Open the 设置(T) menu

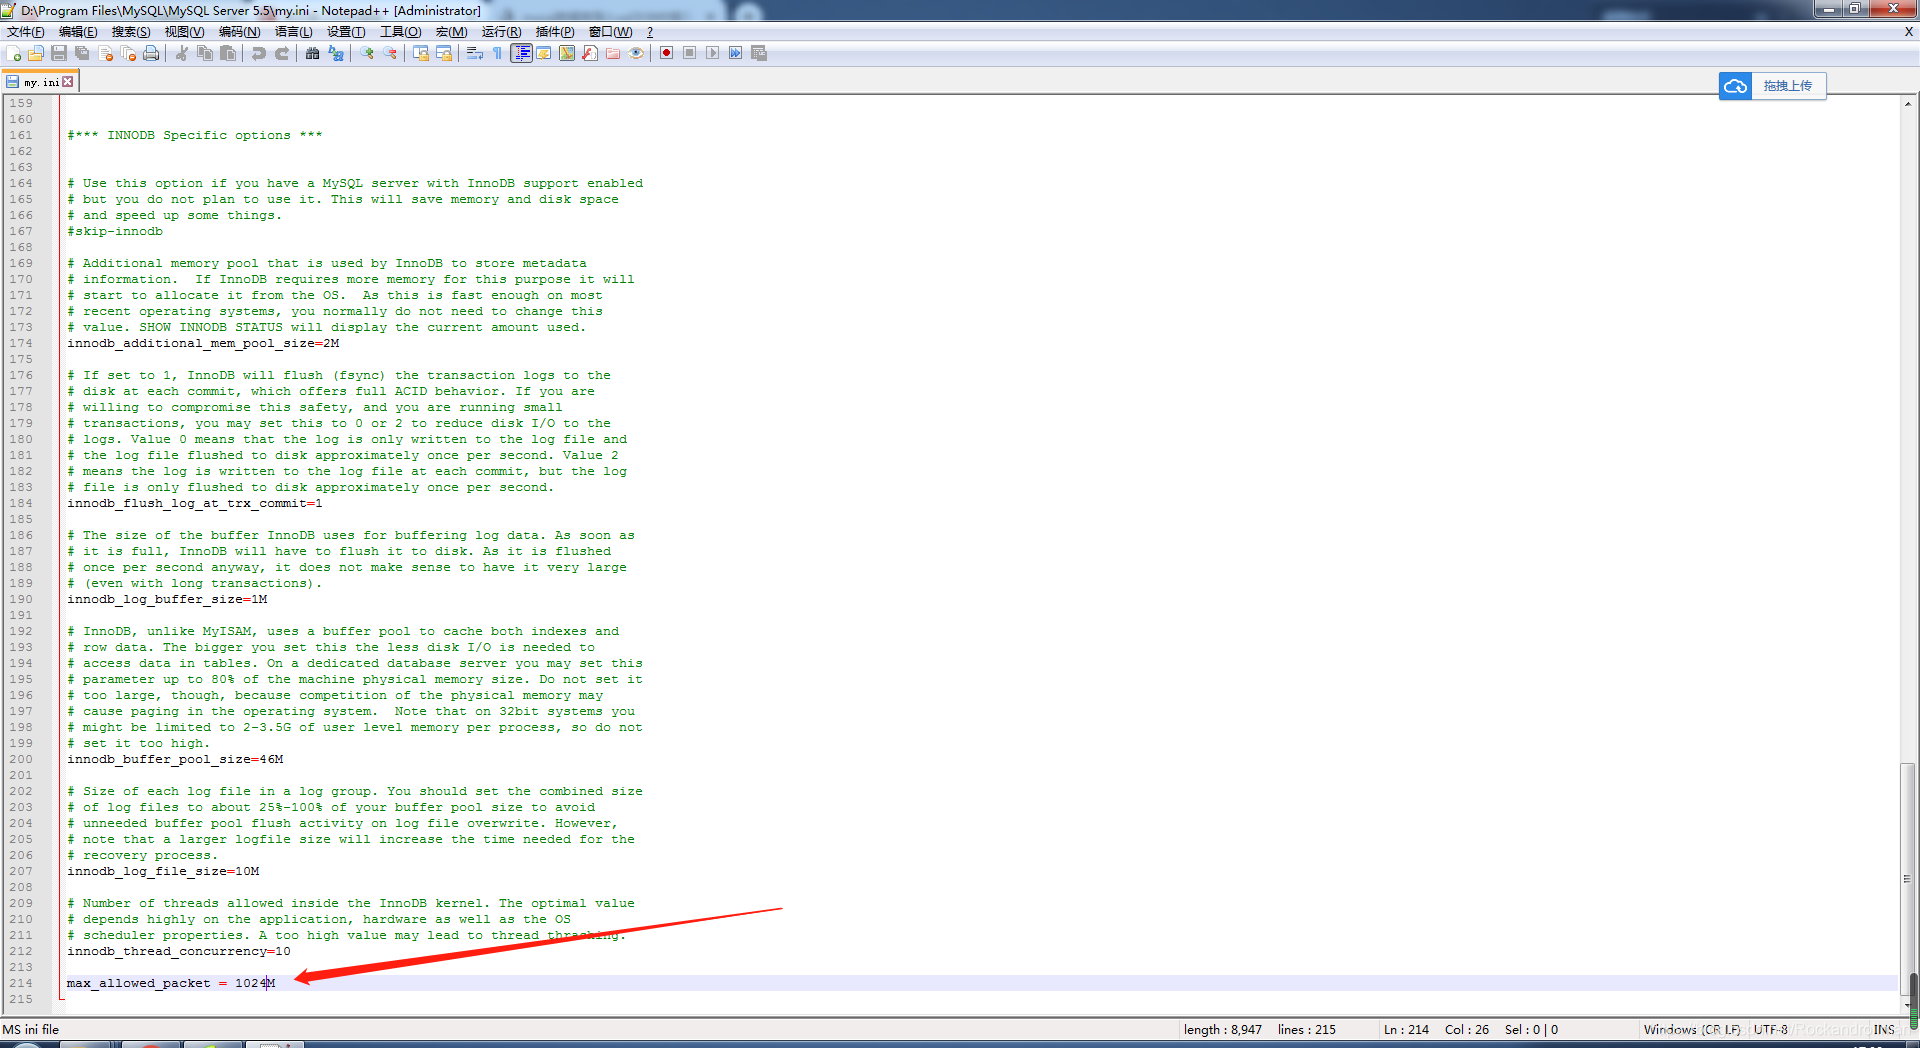(346, 32)
